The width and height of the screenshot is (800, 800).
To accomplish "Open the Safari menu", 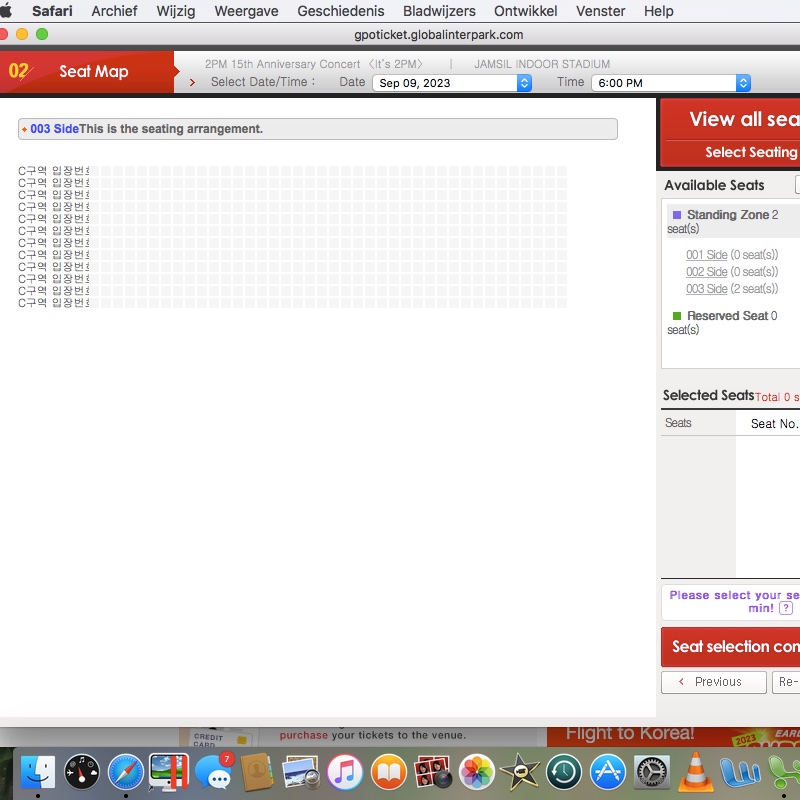I will click(52, 11).
